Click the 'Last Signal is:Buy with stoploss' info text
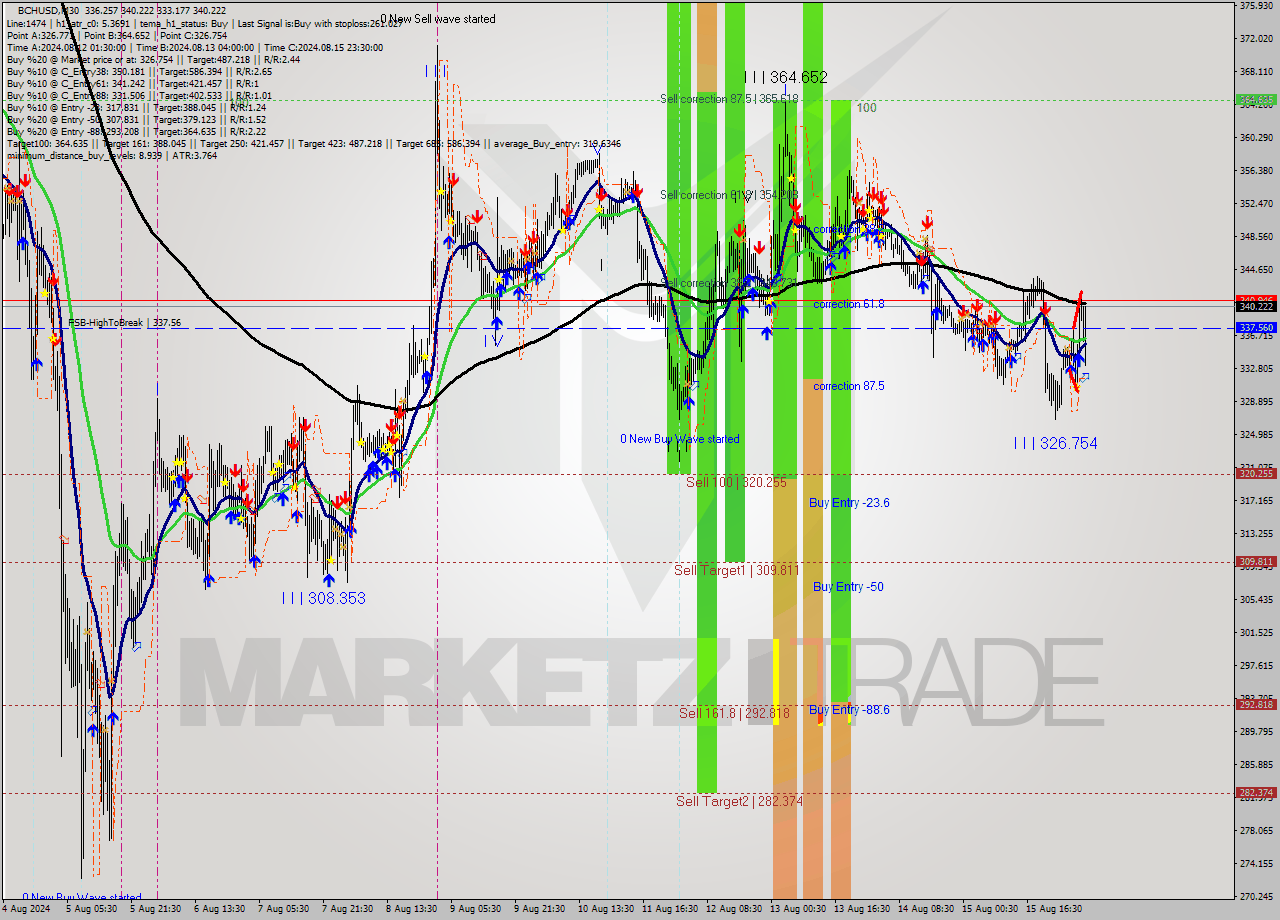The height and width of the screenshot is (920, 1280). click(x=320, y=23)
